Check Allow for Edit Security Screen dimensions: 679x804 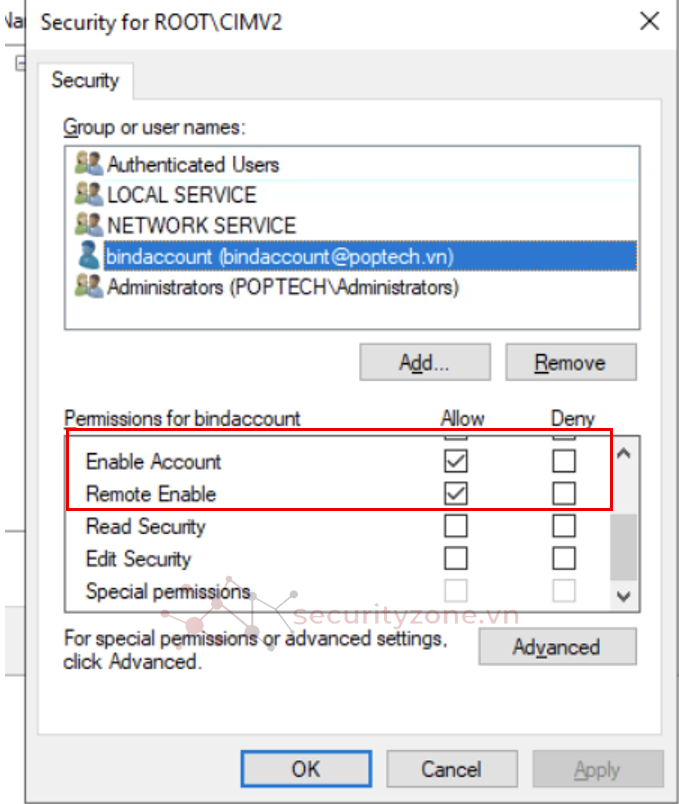tap(456, 557)
